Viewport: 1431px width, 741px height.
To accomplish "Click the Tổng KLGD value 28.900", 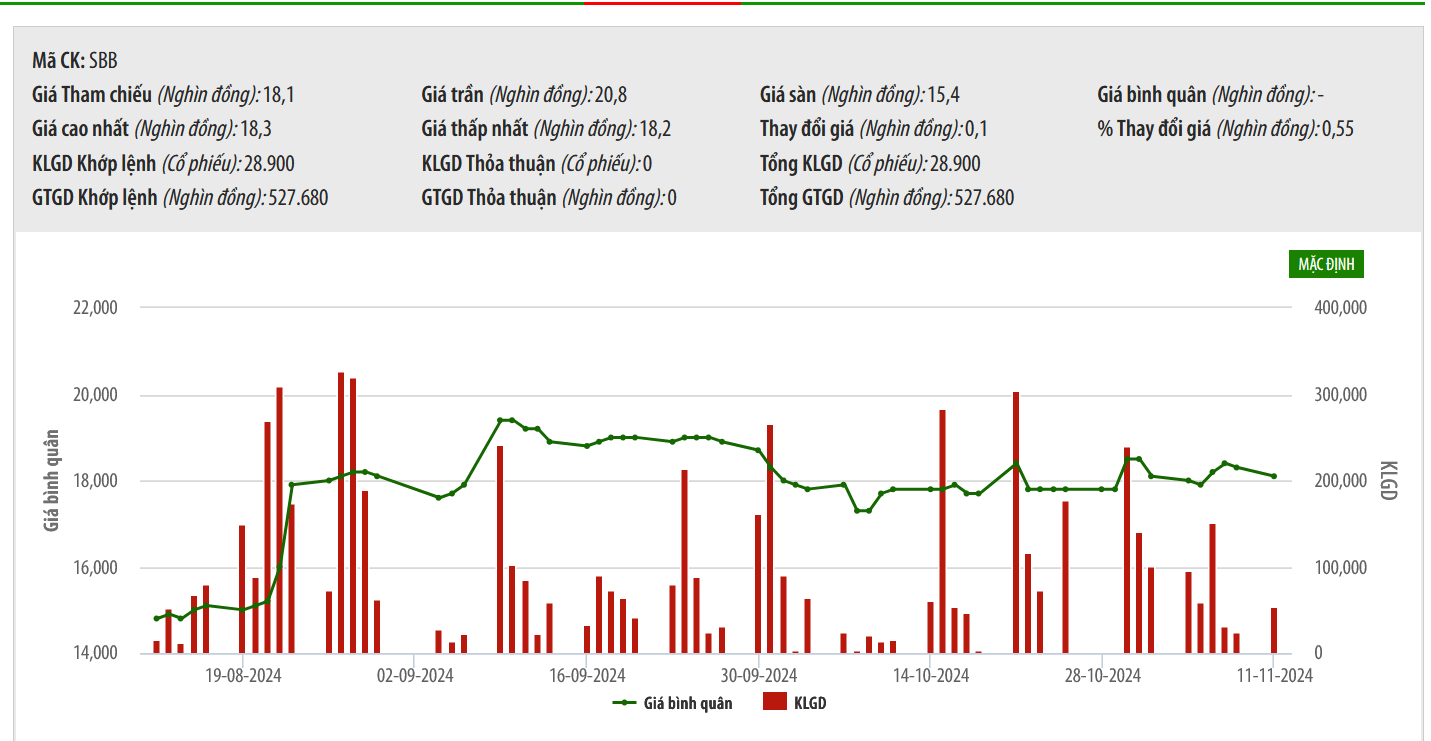I will point(954,164).
